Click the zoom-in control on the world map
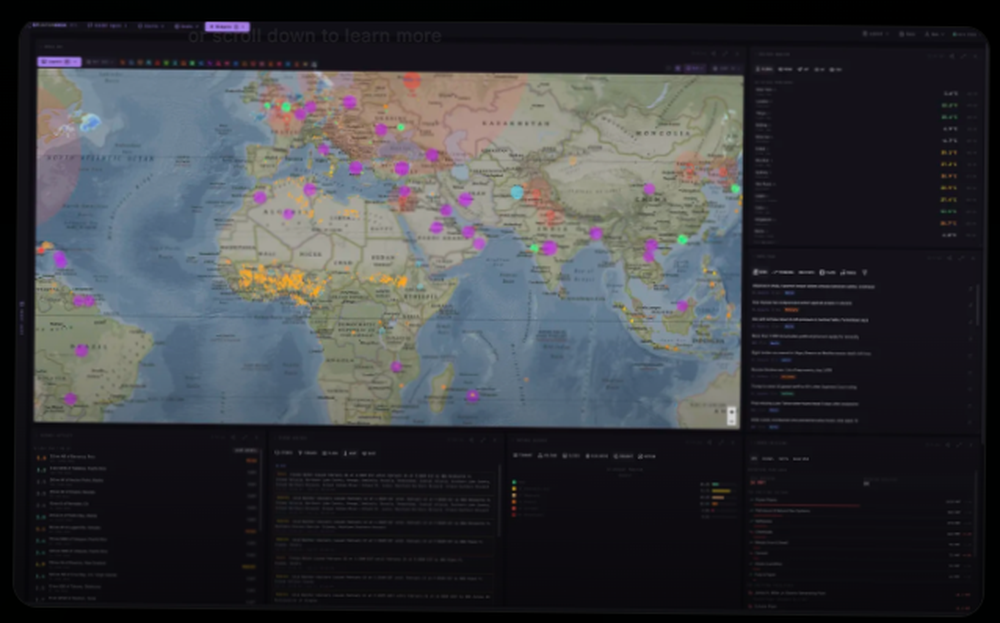This screenshot has height=623, width=1000. click(731, 410)
